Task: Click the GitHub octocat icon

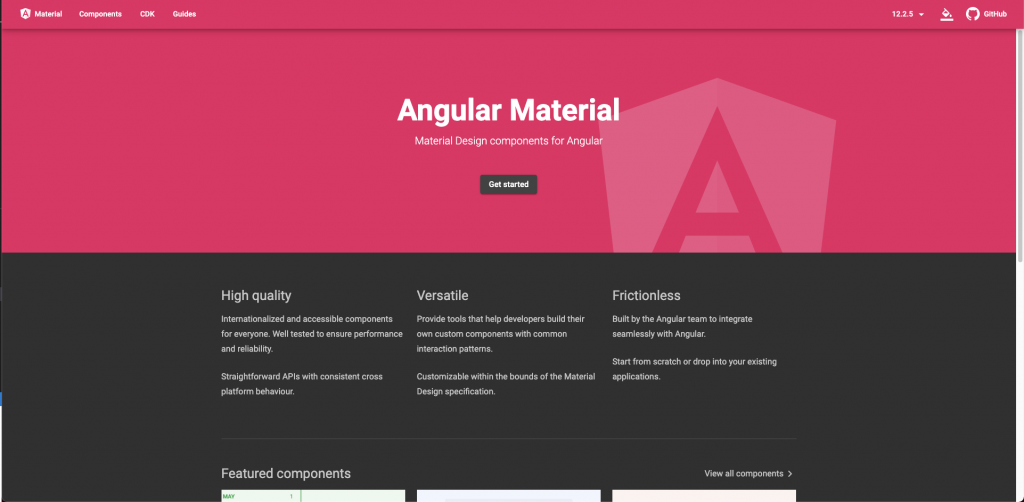Action: (x=972, y=14)
